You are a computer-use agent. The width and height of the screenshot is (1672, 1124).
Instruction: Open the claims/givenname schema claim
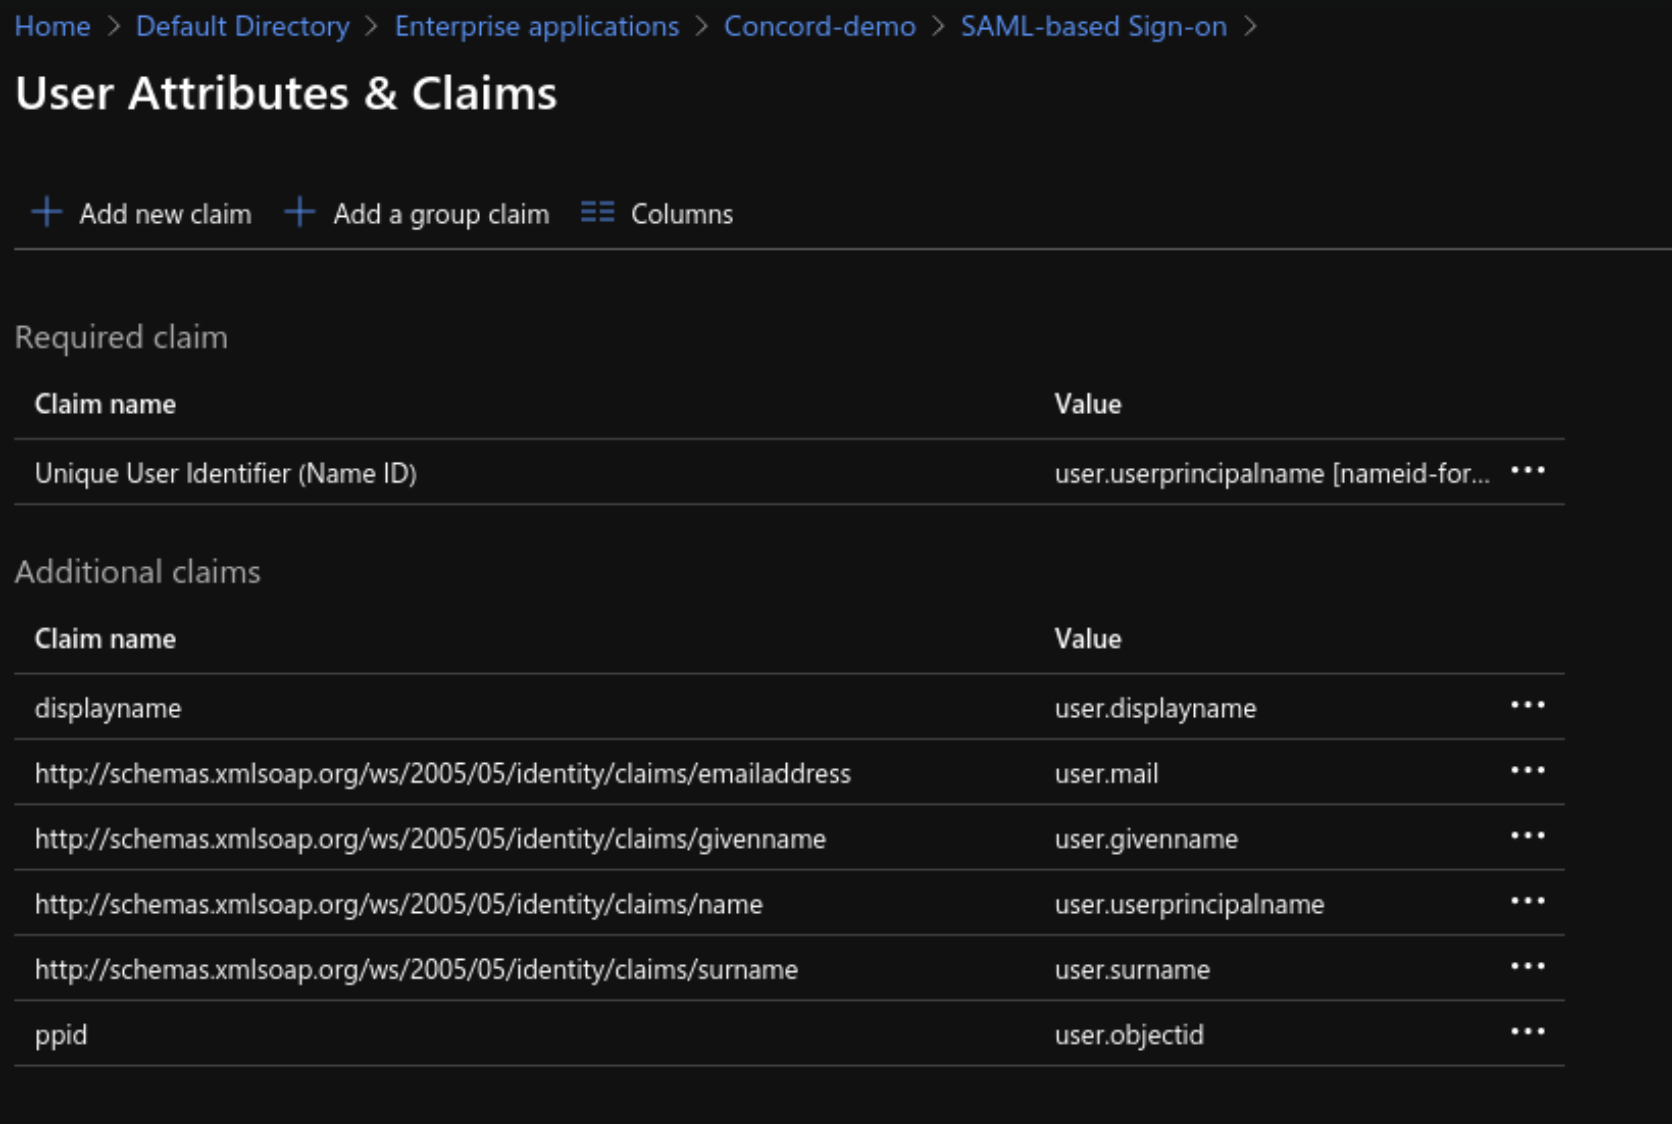click(431, 838)
